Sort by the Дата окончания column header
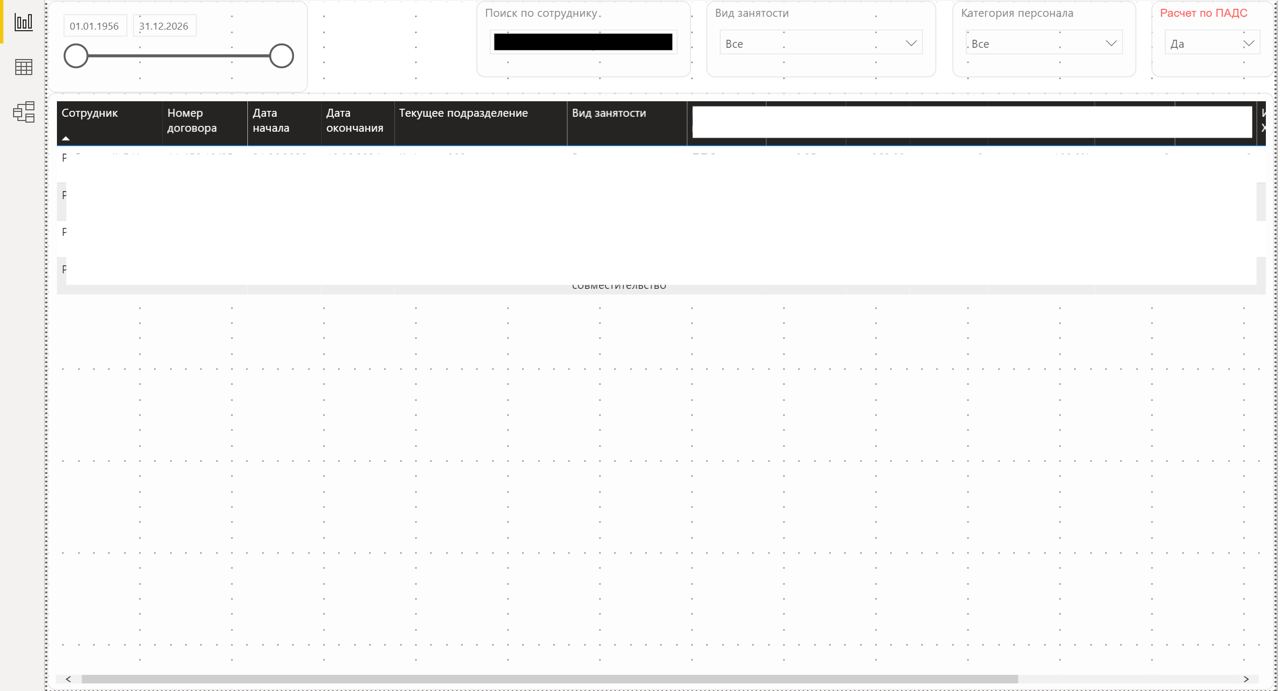1280x691 pixels. point(358,123)
